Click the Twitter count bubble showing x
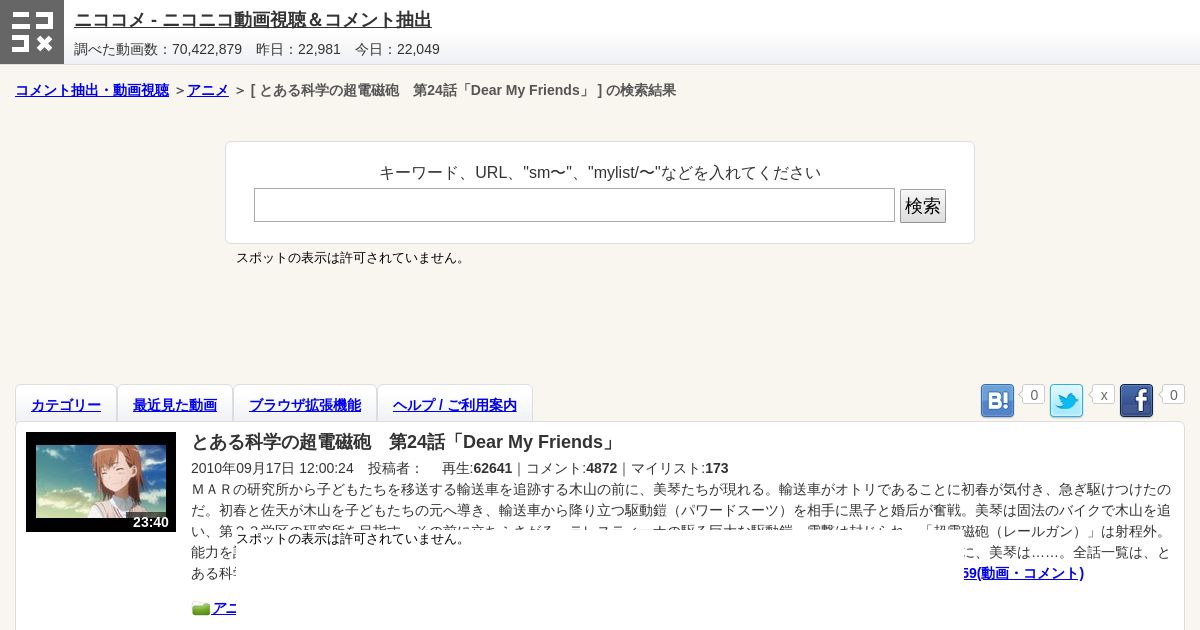 point(1103,395)
